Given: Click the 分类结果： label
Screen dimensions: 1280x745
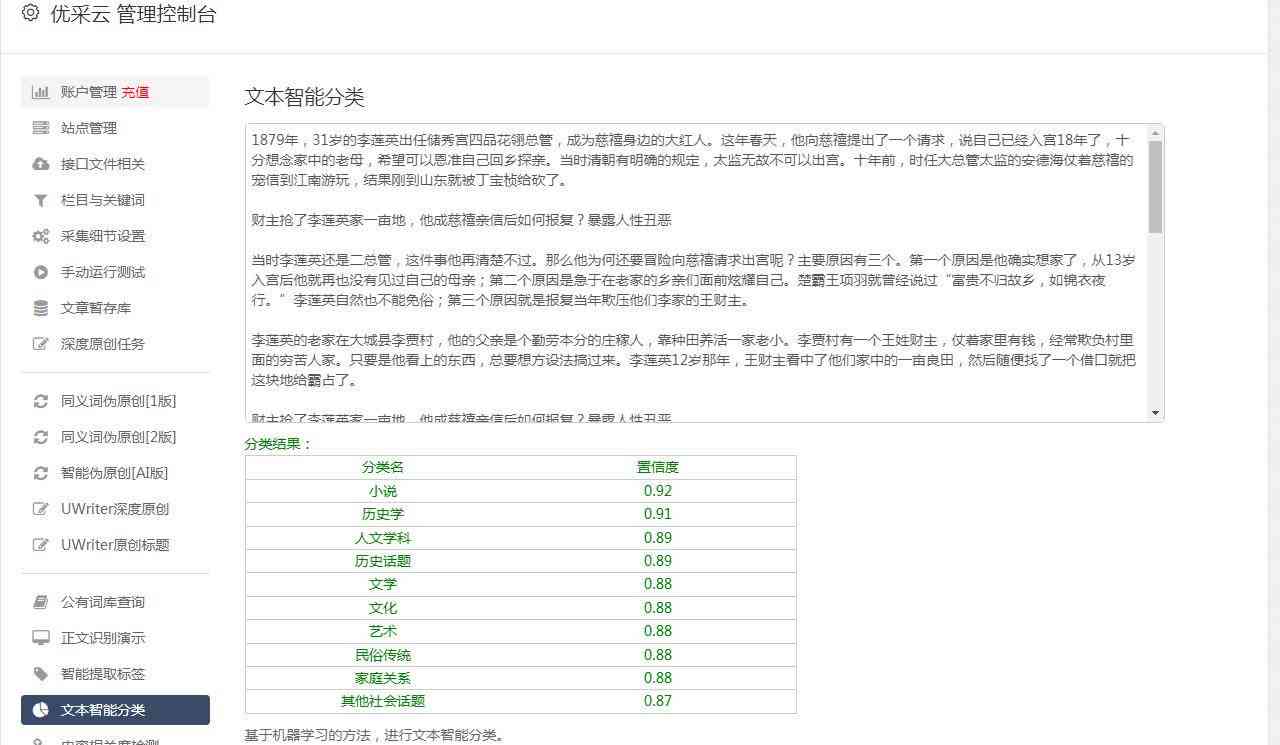Looking at the screenshot, I should (x=278, y=444).
